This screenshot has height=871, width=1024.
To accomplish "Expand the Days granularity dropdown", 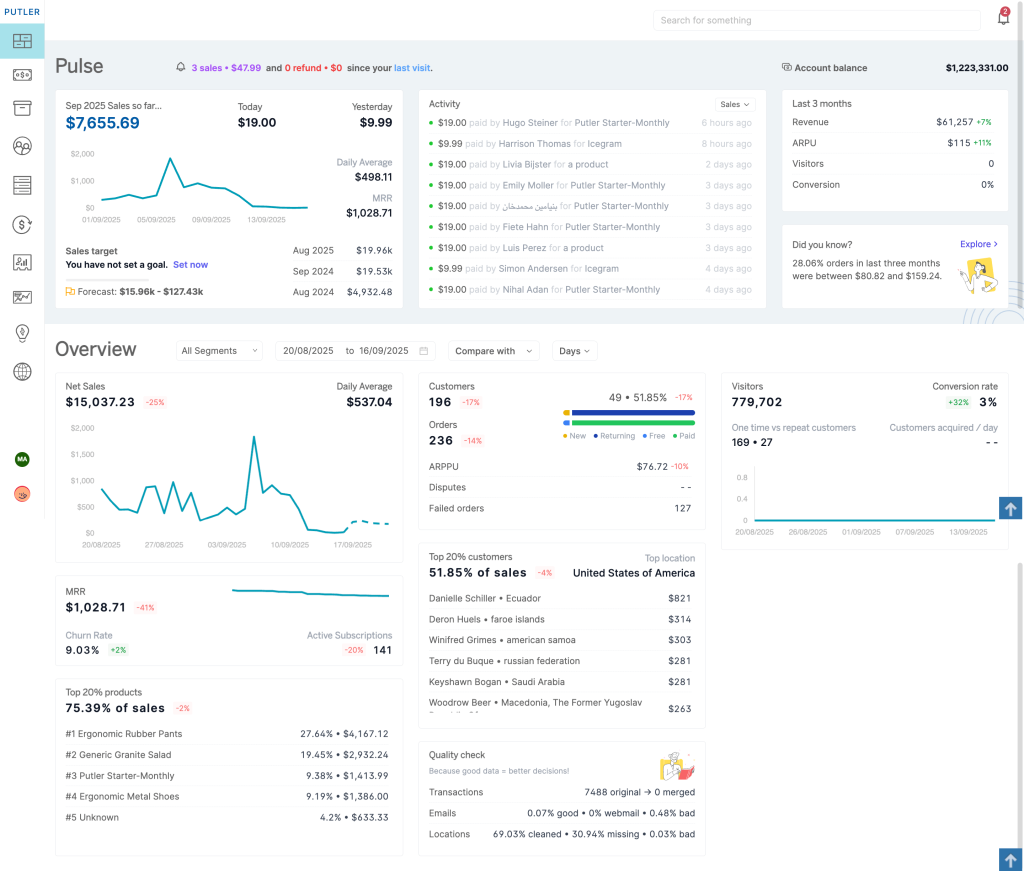I will (x=575, y=351).
